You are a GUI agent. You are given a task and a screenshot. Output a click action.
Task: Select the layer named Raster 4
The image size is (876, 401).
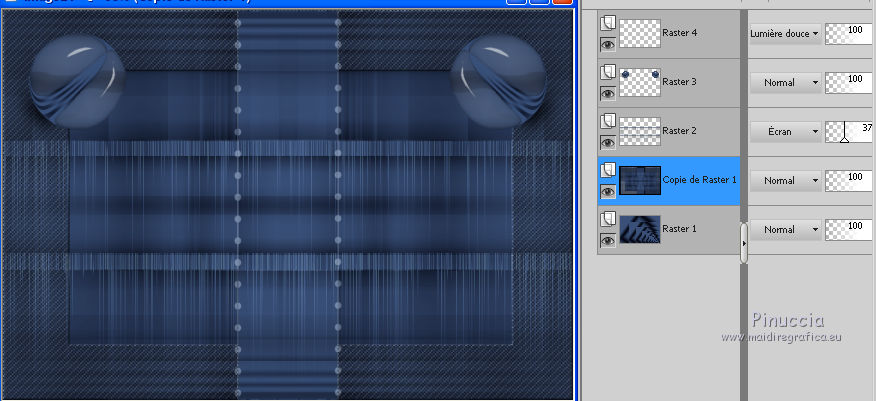click(679, 33)
